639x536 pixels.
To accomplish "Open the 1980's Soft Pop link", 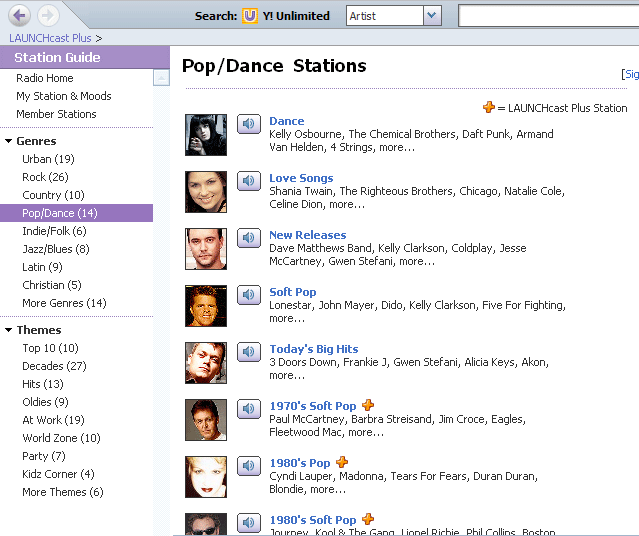I will pos(313,521).
